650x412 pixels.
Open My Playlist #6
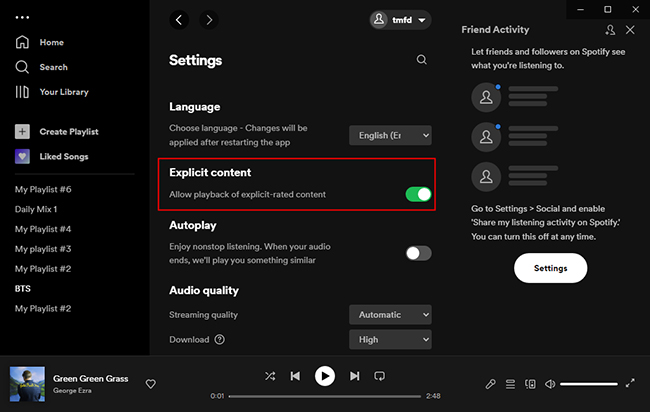coord(43,189)
